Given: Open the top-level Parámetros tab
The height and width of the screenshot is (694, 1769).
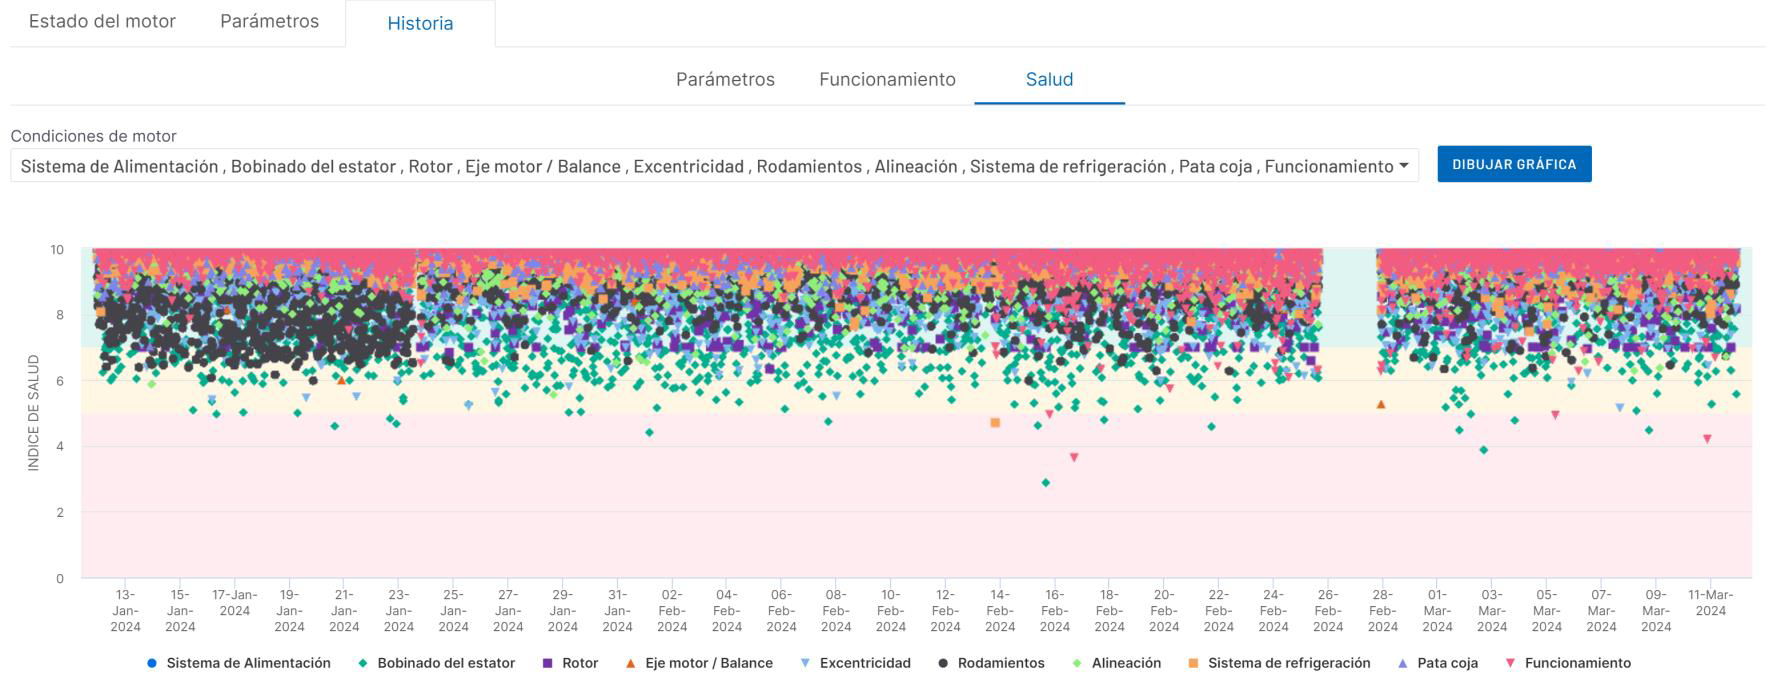Looking at the screenshot, I should [269, 21].
